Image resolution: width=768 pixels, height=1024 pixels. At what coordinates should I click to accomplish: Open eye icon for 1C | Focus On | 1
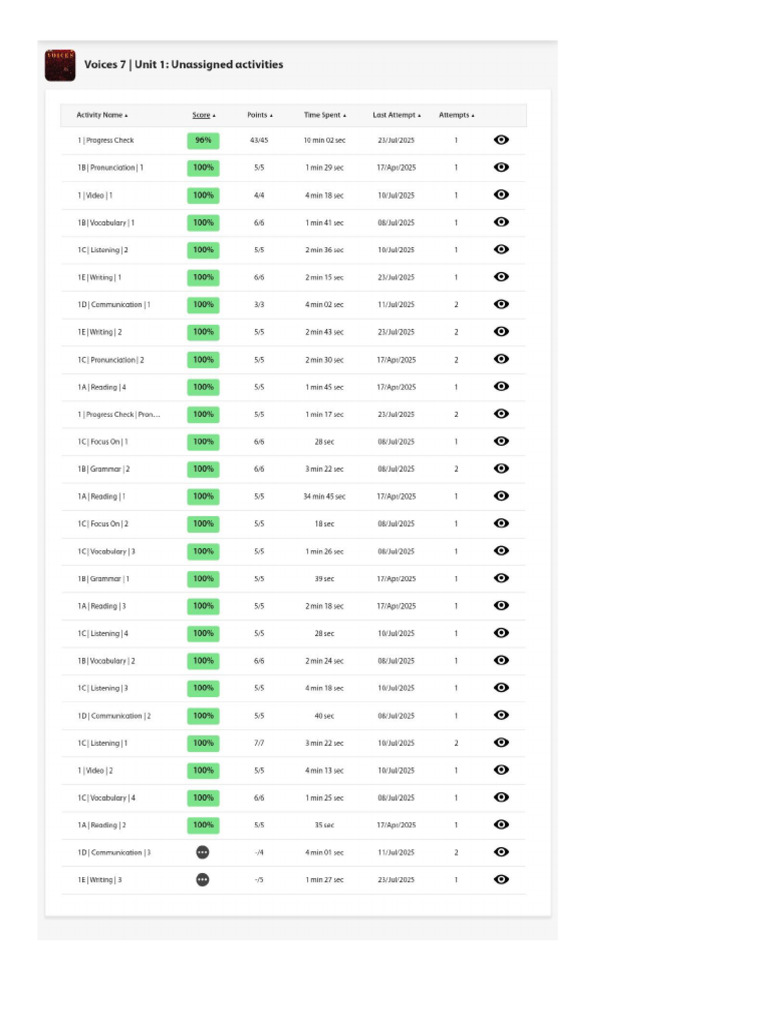(x=501, y=441)
